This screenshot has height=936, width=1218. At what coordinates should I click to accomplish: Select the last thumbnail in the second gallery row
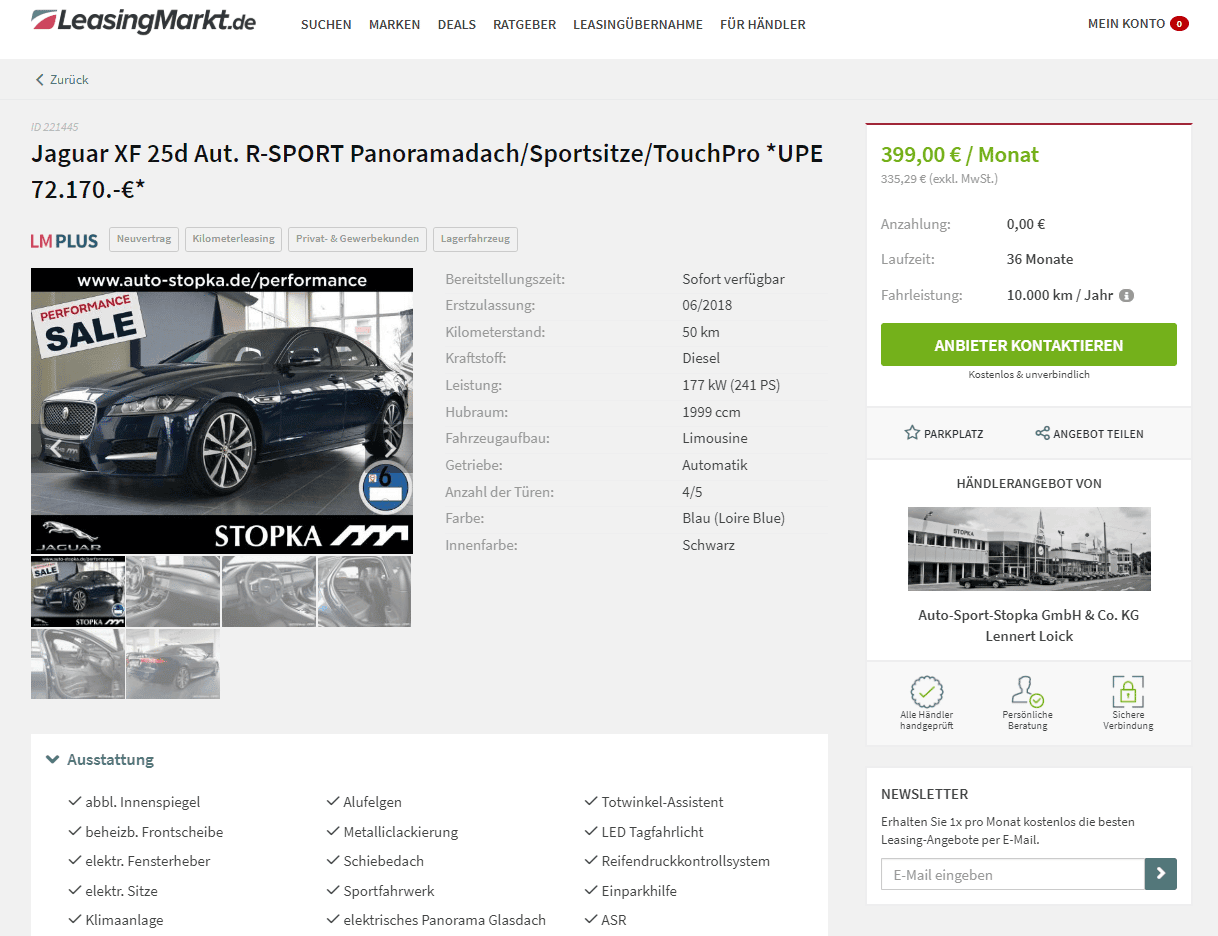point(173,664)
